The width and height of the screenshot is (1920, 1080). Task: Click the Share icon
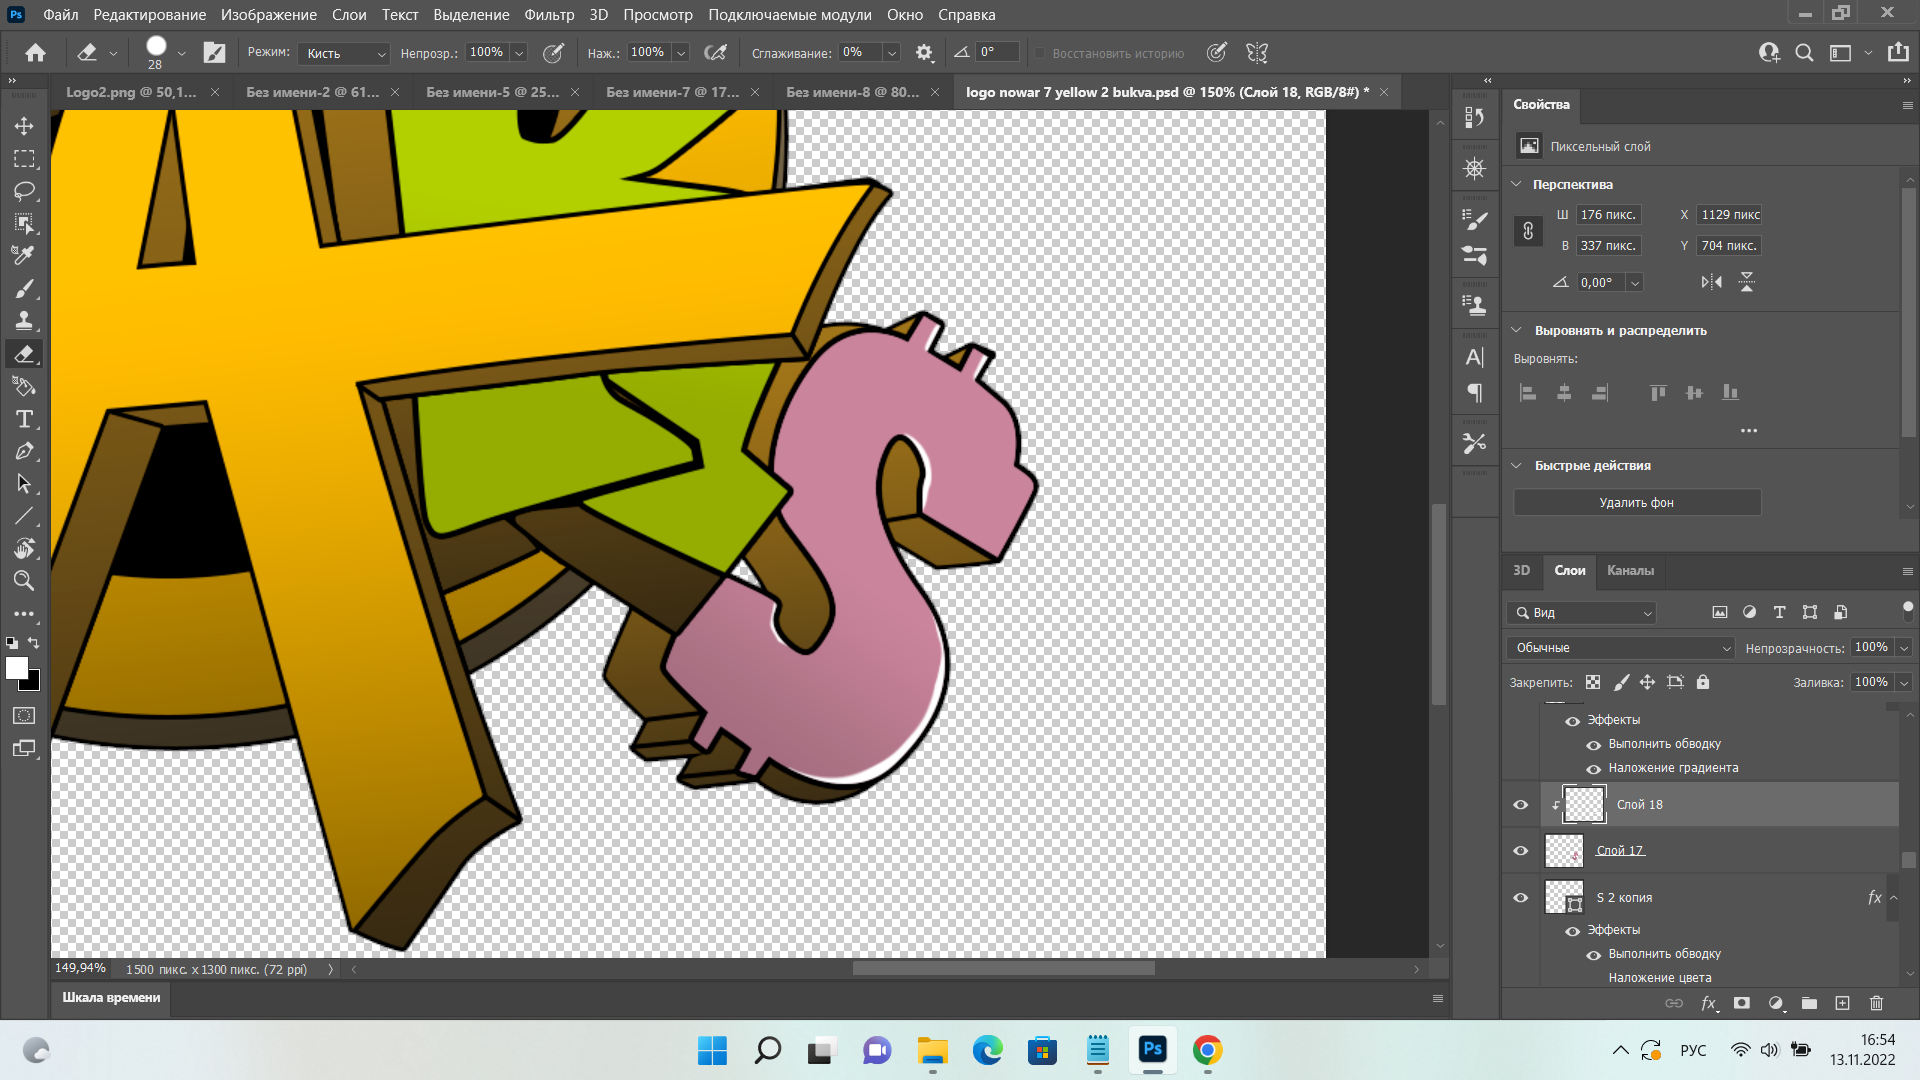pyautogui.click(x=1898, y=52)
